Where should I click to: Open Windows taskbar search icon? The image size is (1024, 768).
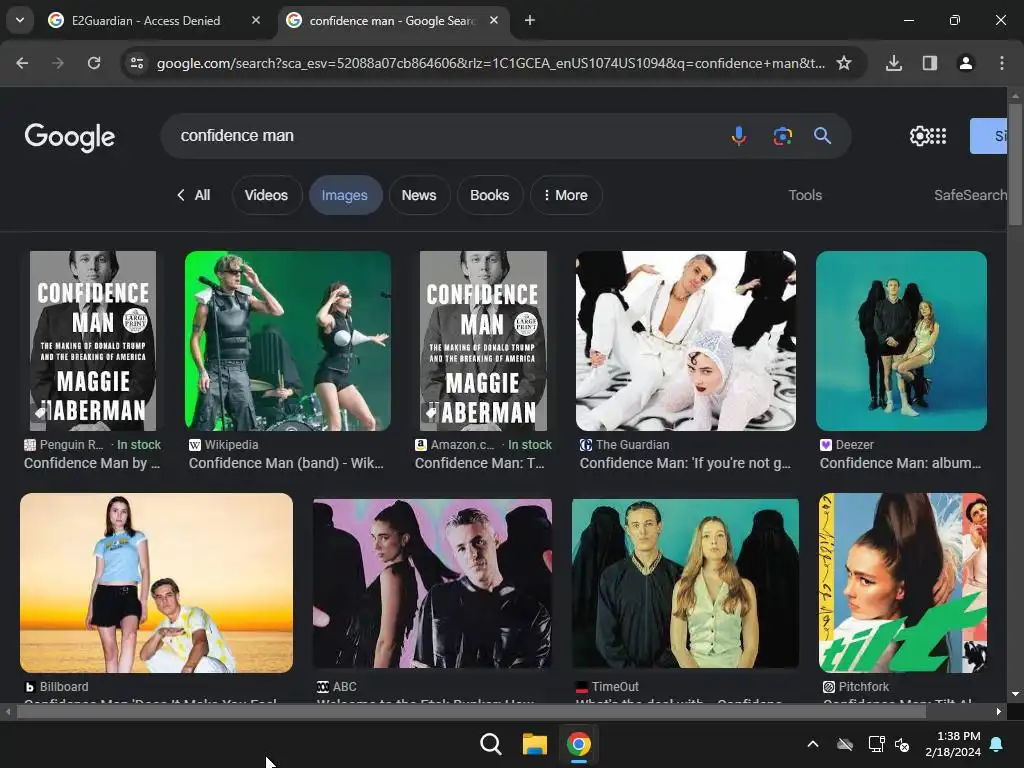pyautogui.click(x=490, y=744)
